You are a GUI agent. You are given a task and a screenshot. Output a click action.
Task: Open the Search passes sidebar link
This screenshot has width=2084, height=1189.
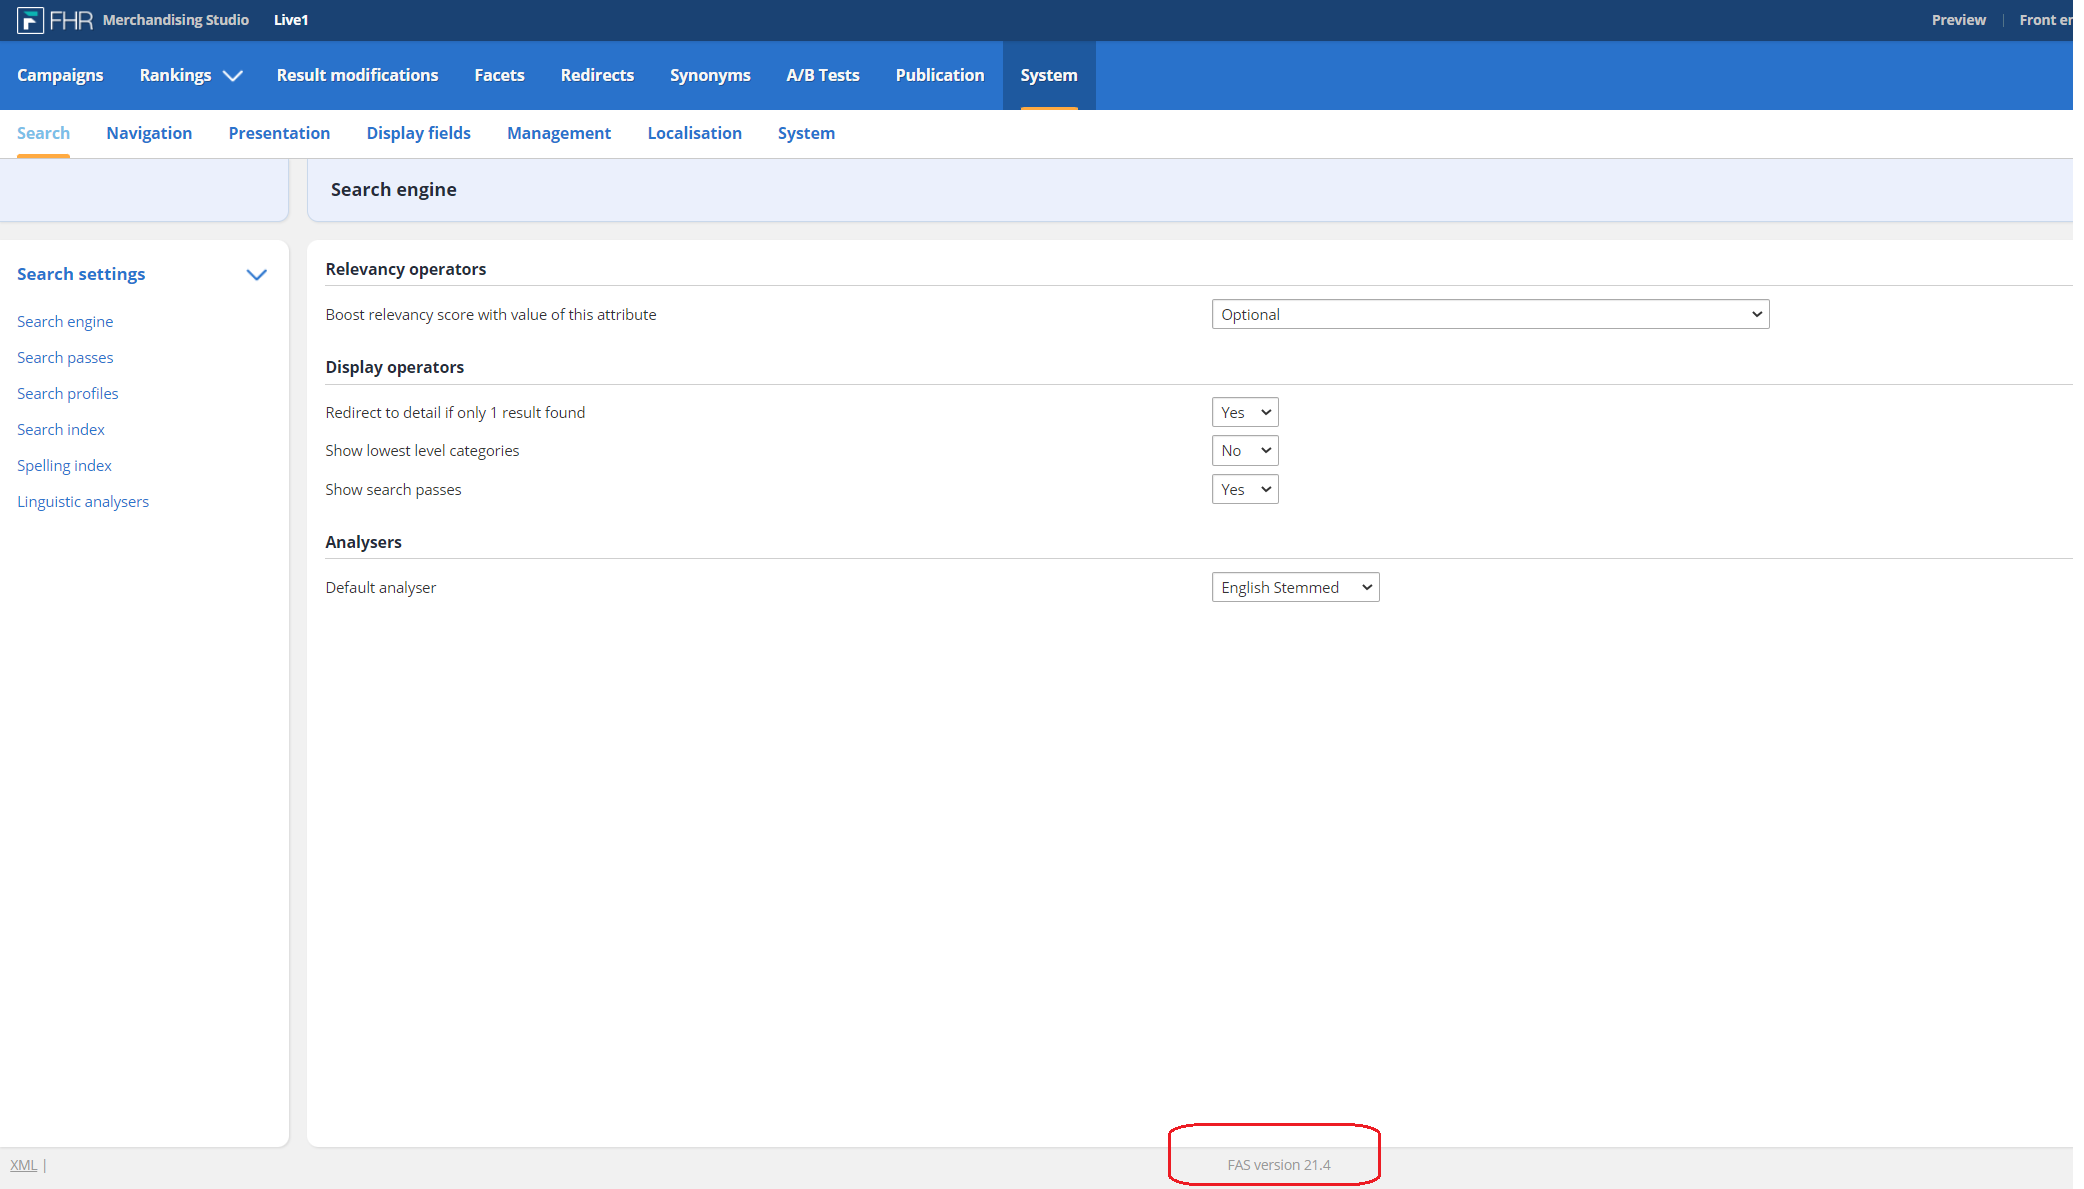[x=65, y=357]
